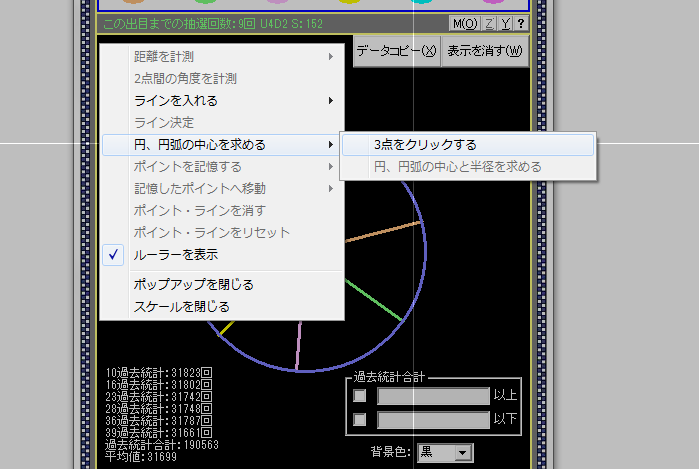Toggle ルーラーを表示 menu option
Viewport: 699px width, 469px height.
(x=223, y=255)
